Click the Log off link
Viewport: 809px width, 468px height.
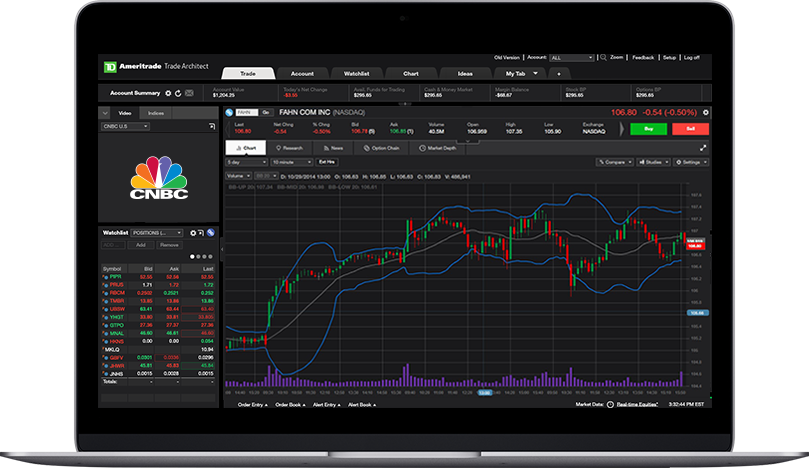[691, 58]
